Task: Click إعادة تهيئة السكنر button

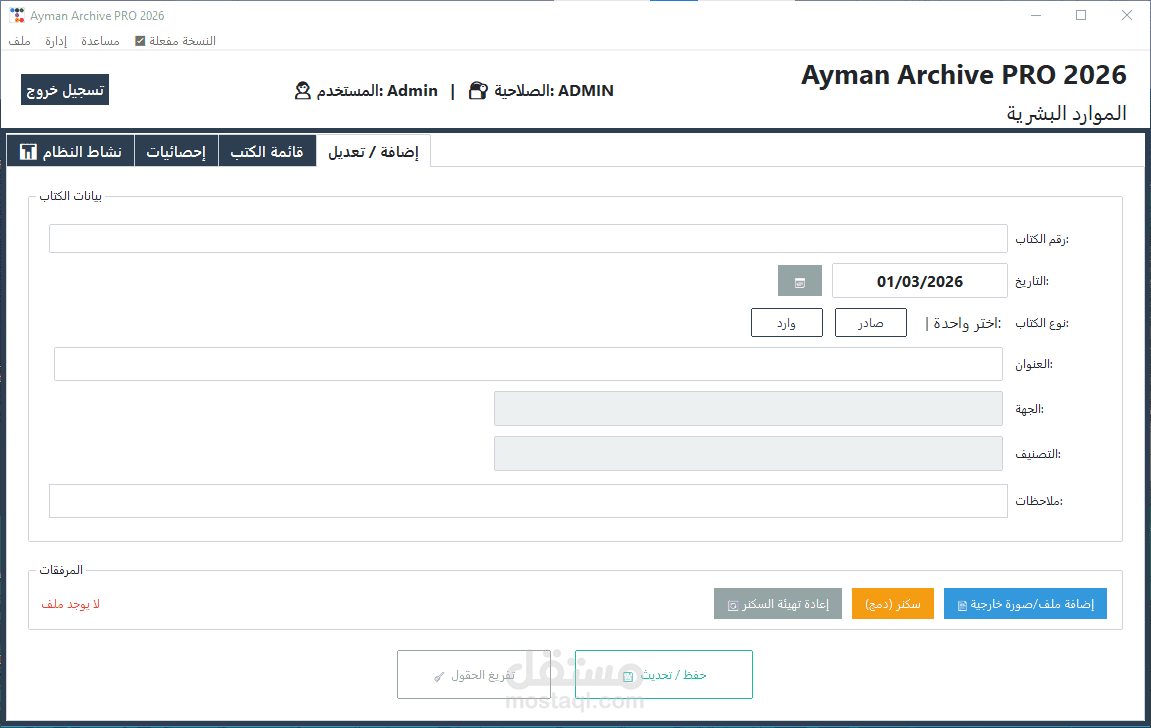Action: coord(778,604)
